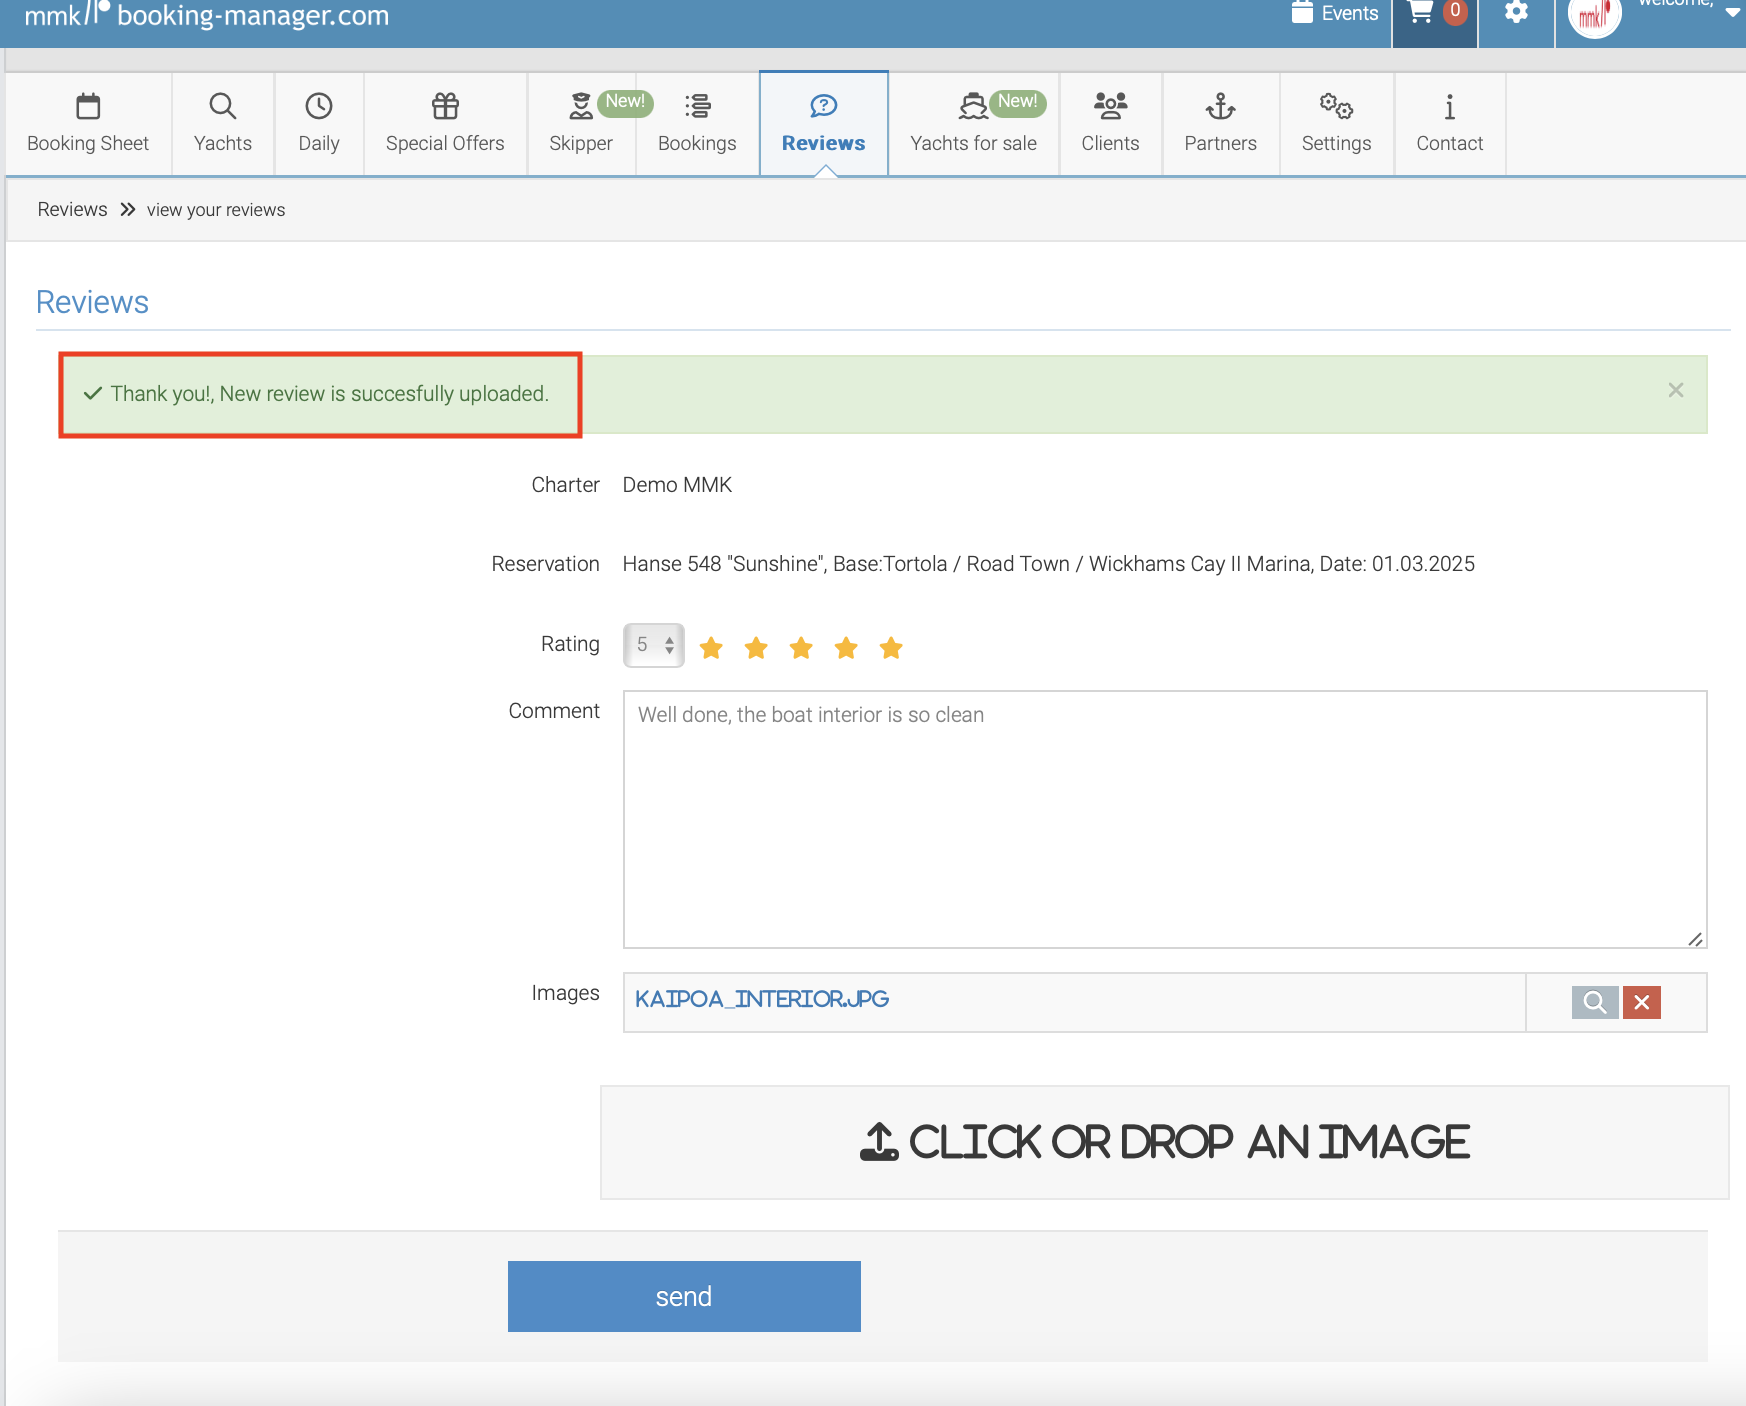The height and width of the screenshot is (1406, 1746).
Task: Click the MMK user avatar
Action: pyautogui.click(x=1594, y=14)
